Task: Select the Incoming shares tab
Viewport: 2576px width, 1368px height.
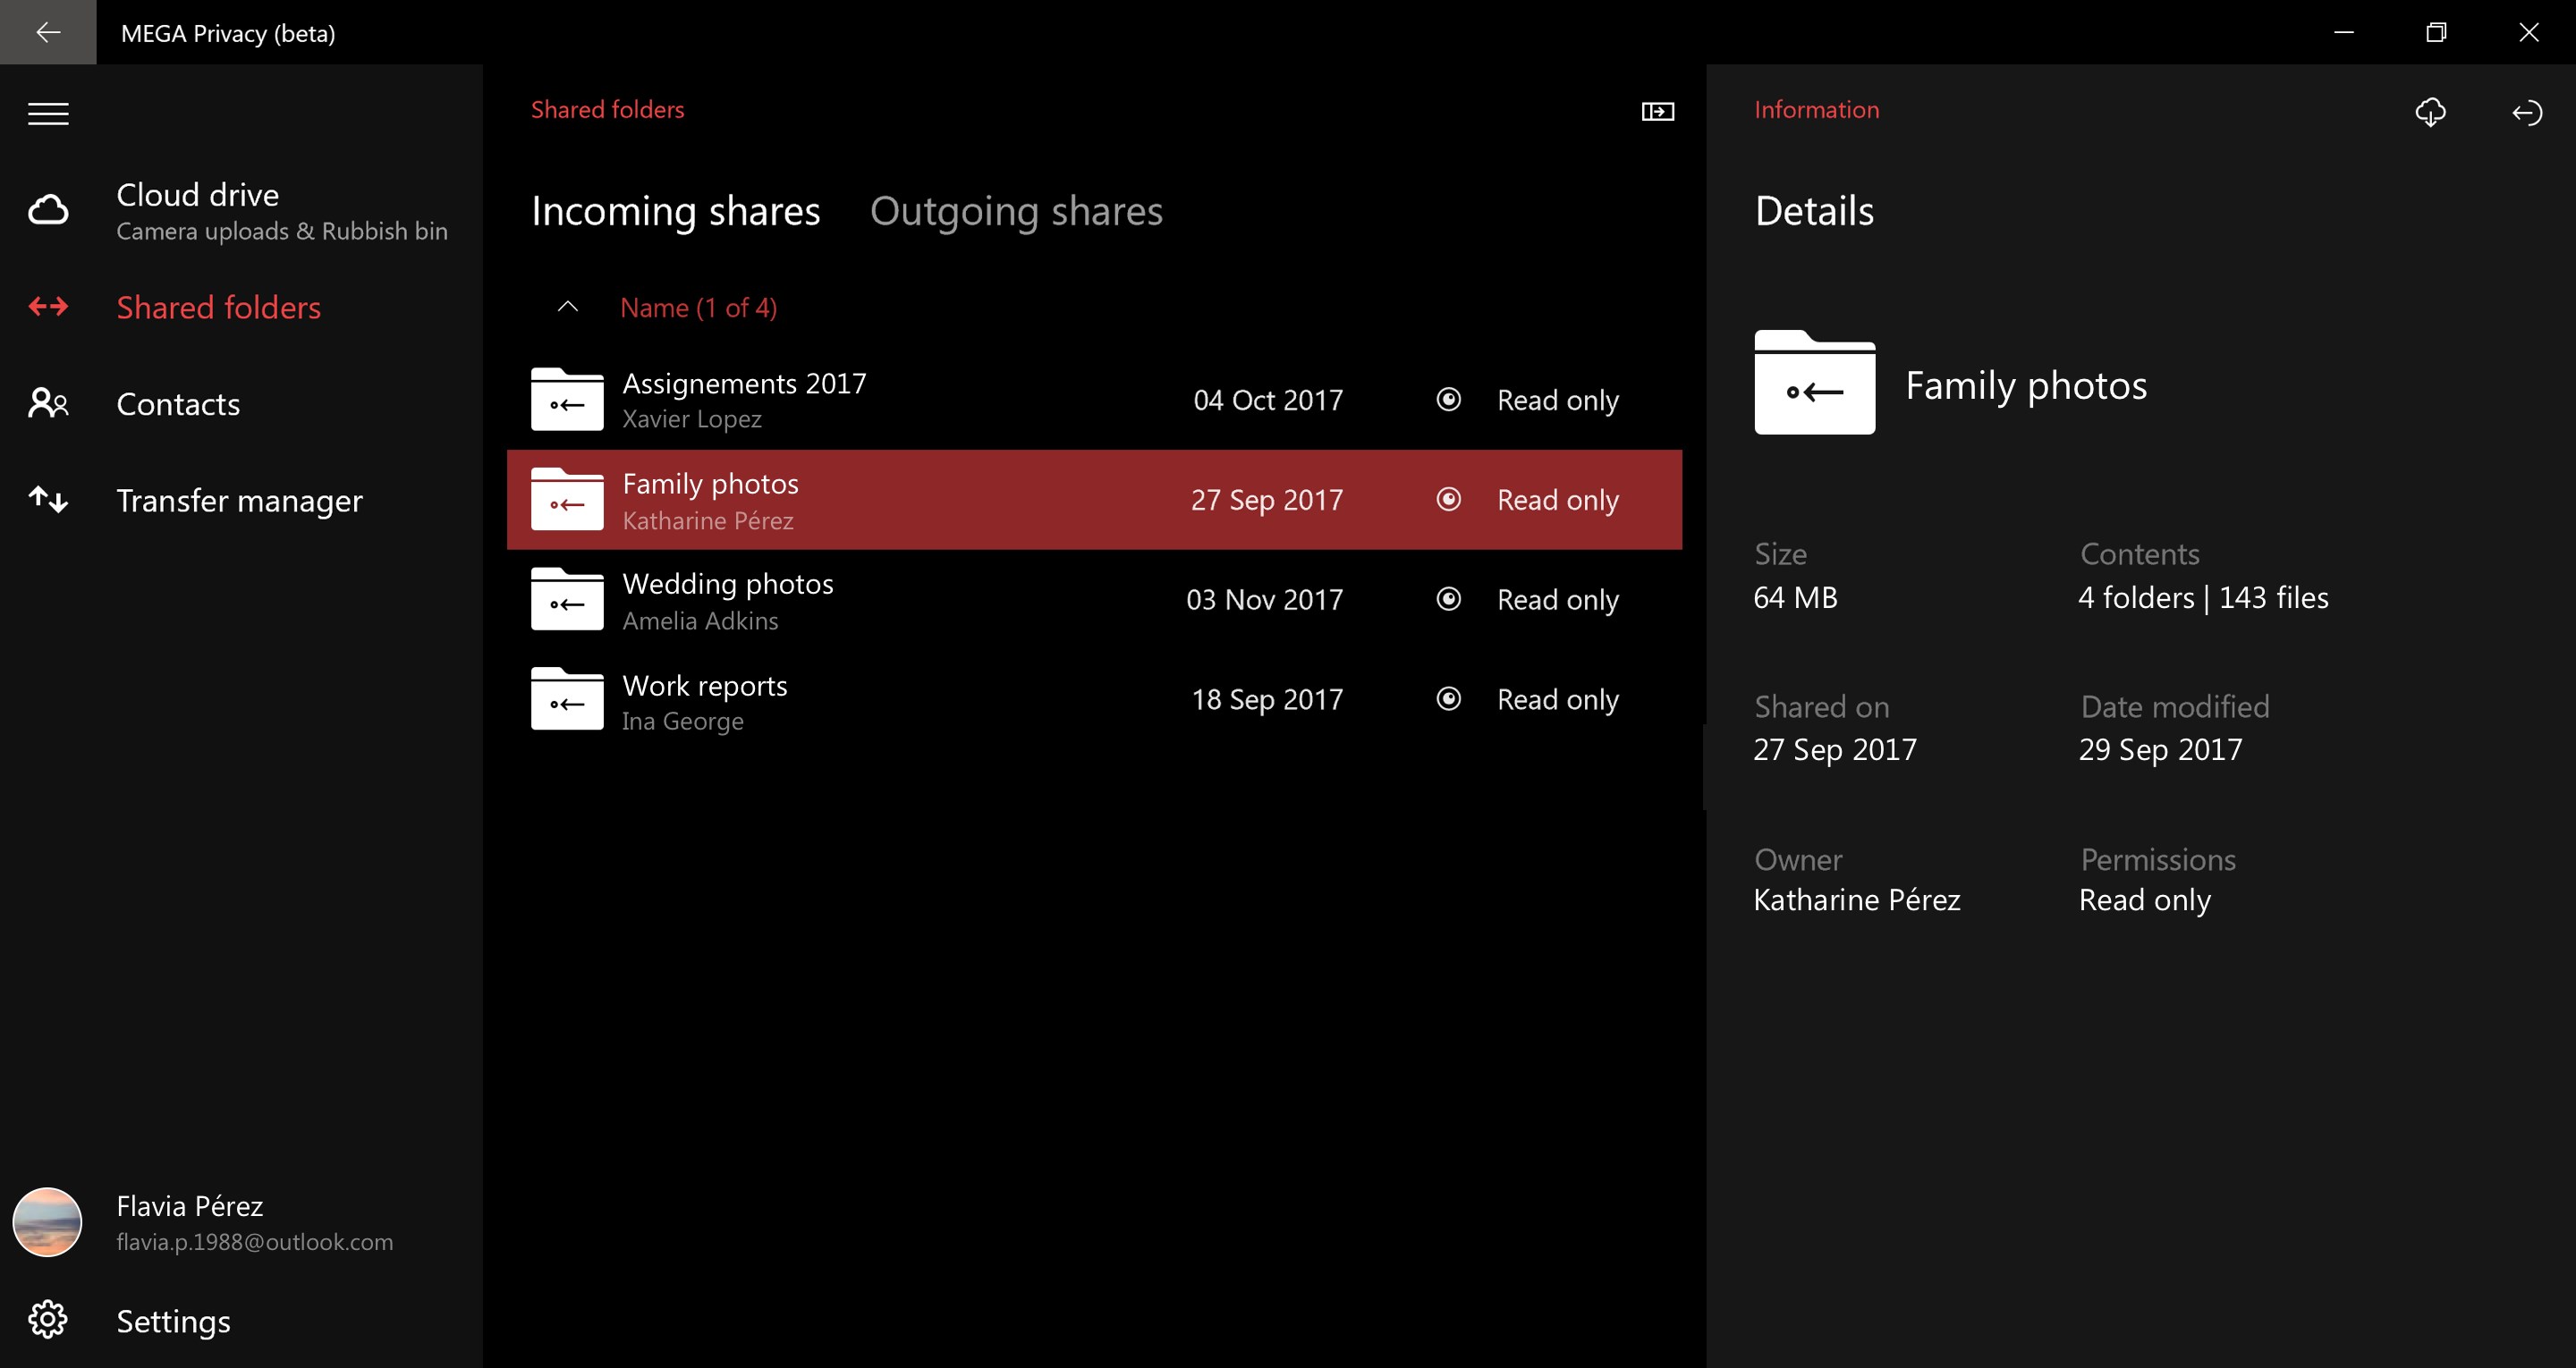Action: (675, 211)
